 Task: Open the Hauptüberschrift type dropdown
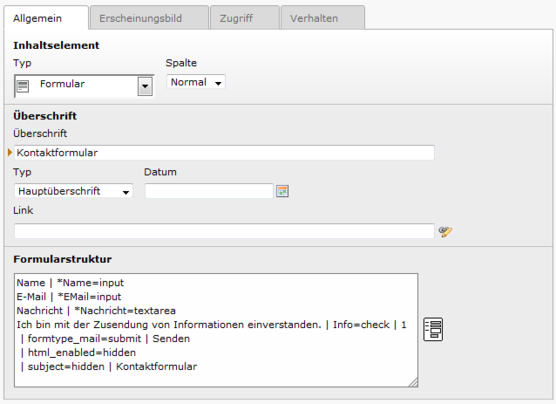coord(73,191)
